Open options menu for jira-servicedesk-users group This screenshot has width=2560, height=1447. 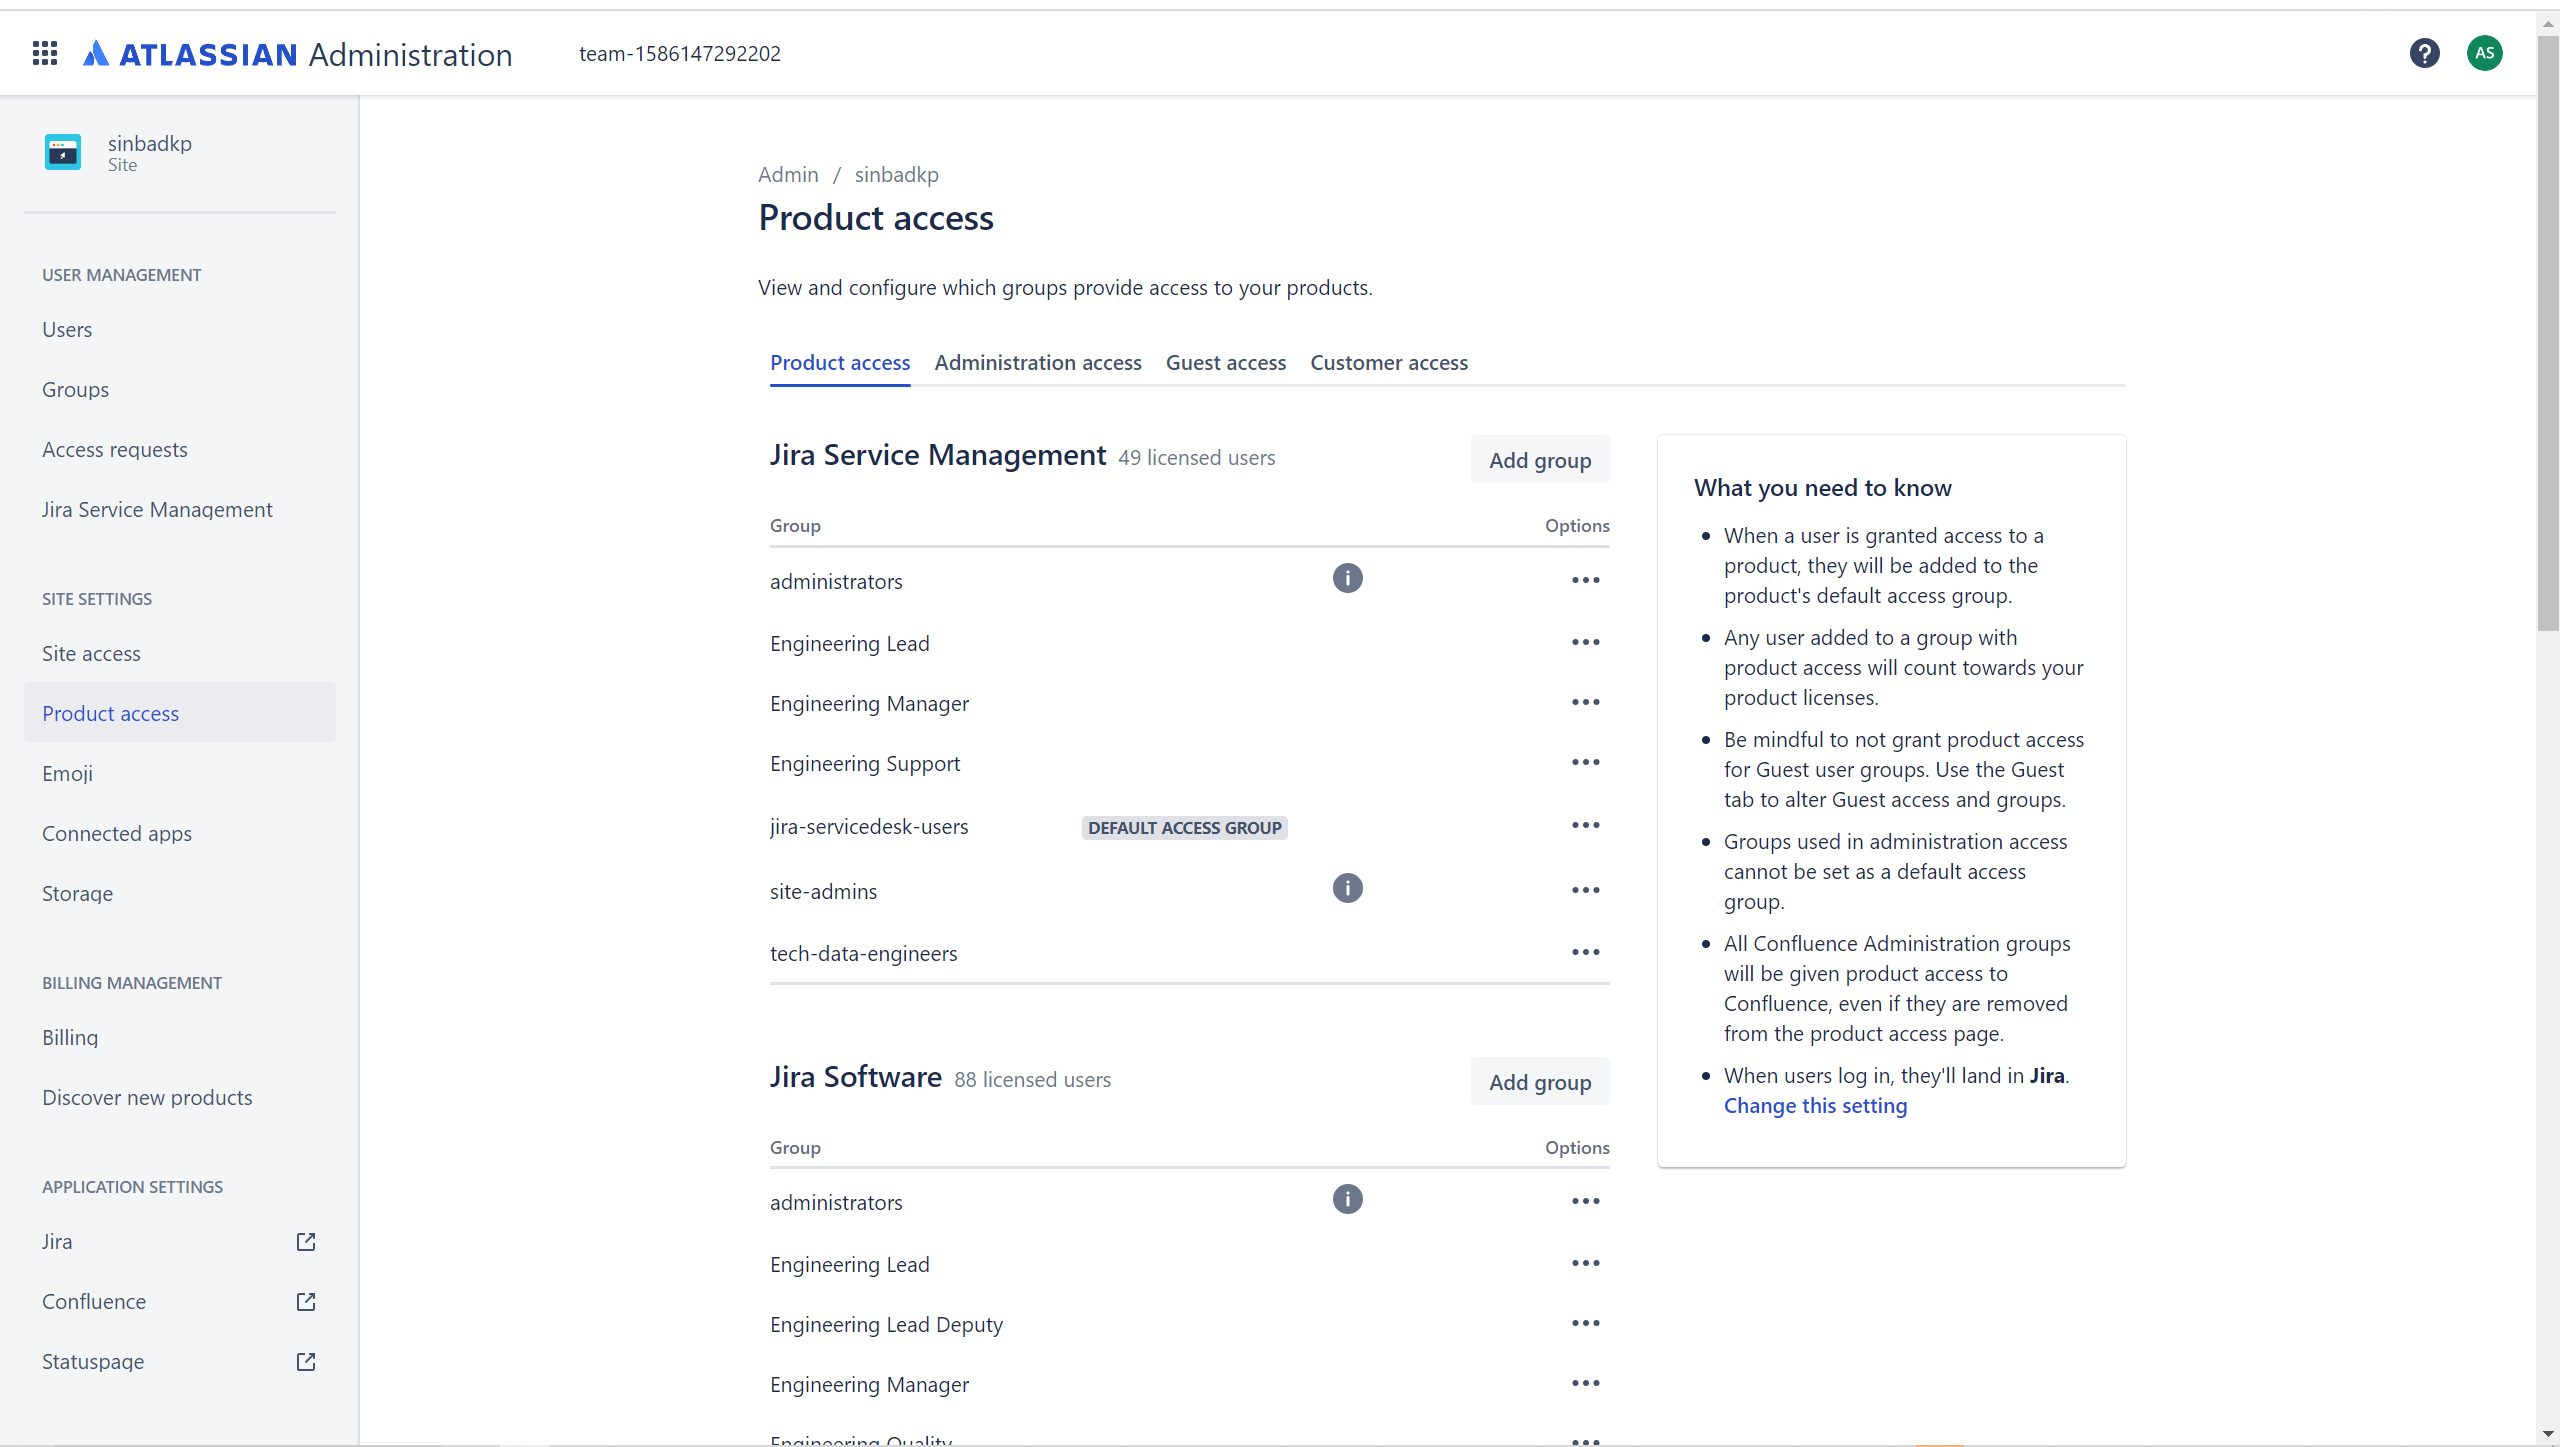point(1585,825)
